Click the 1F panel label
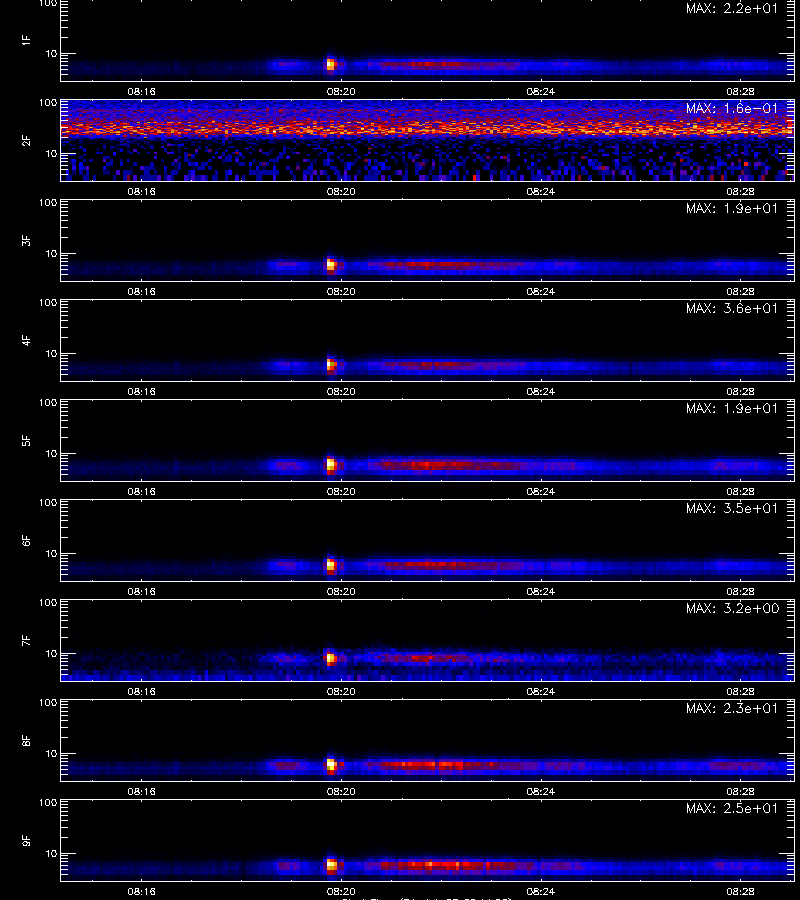 pyautogui.click(x=26, y=40)
